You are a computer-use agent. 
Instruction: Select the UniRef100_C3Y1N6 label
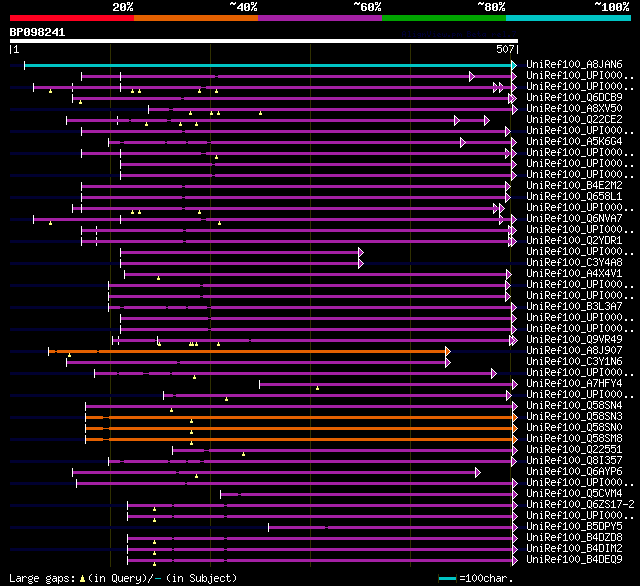(x=574, y=362)
